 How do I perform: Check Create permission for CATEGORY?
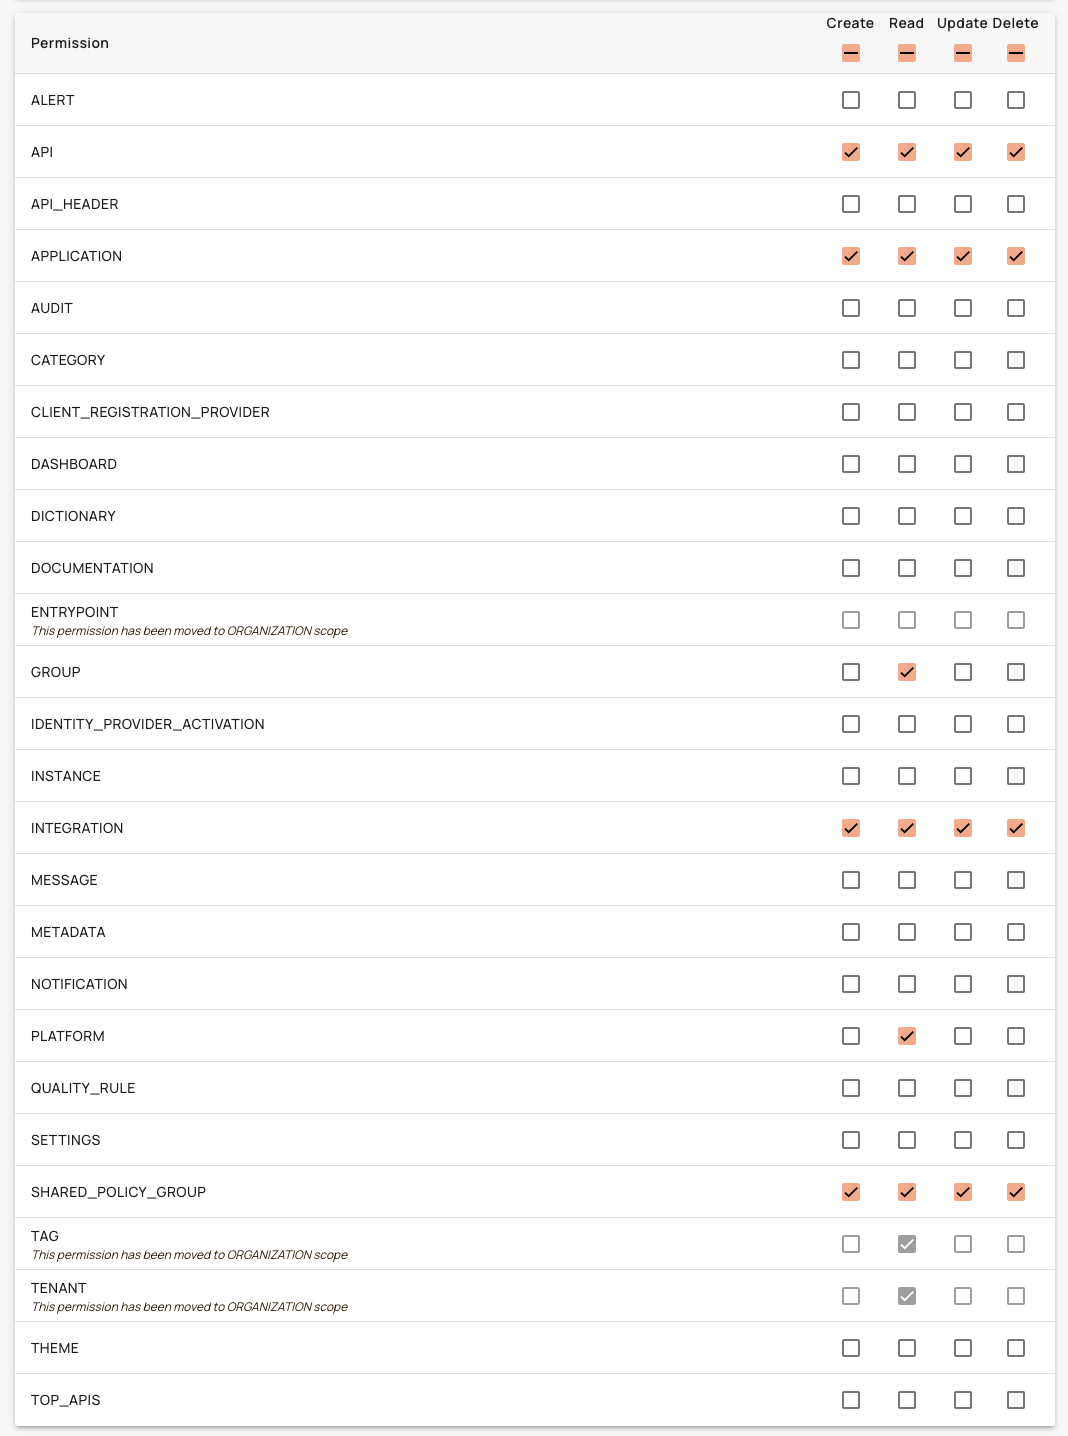tap(851, 360)
